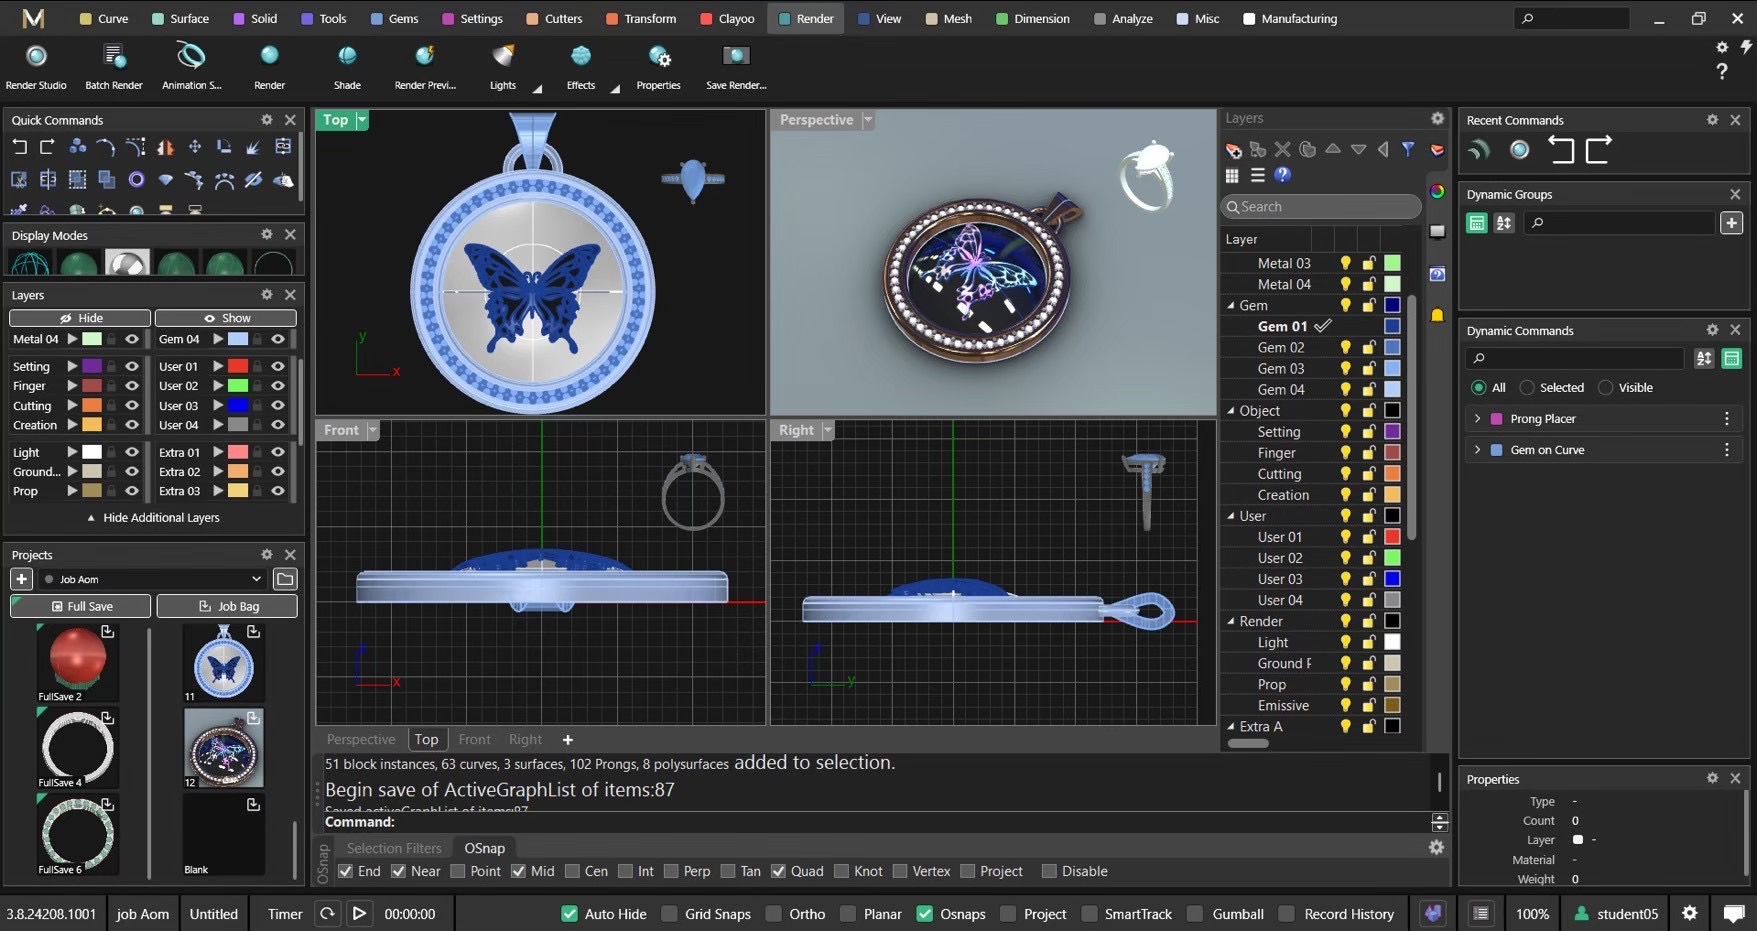
Task: Click the Layers panel filter funnel icon
Action: (1408, 149)
